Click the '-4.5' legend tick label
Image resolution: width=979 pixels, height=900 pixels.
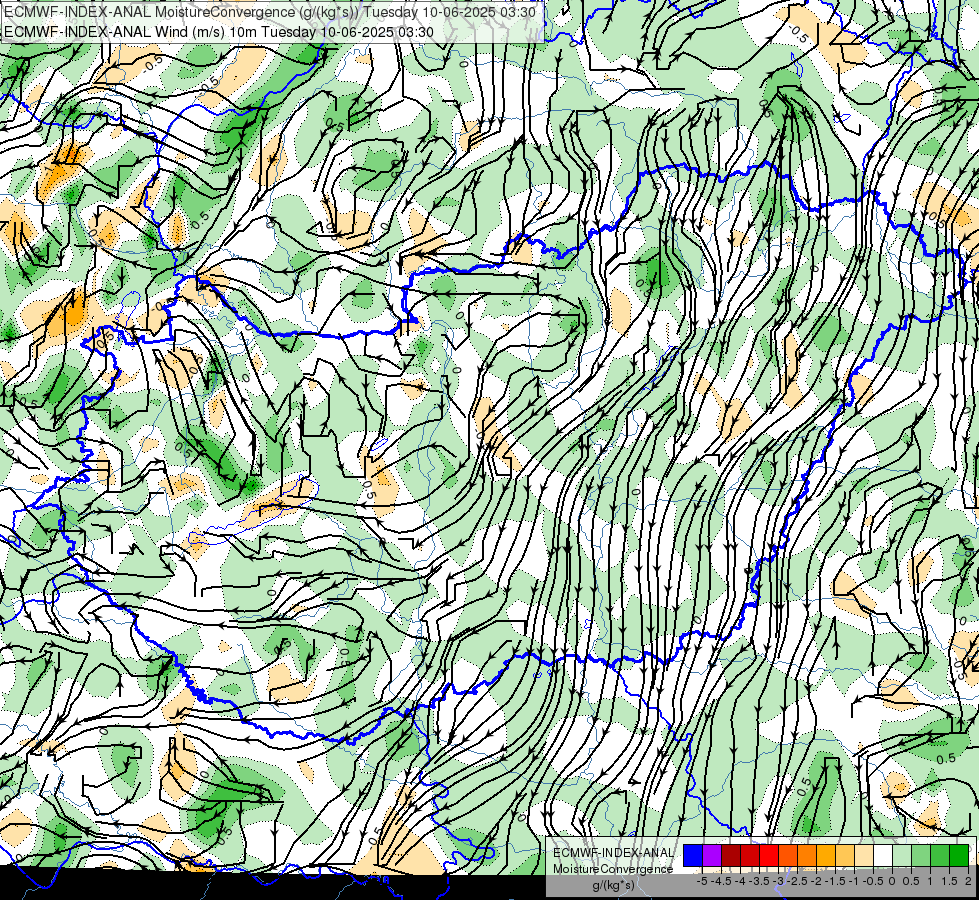click(x=721, y=881)
